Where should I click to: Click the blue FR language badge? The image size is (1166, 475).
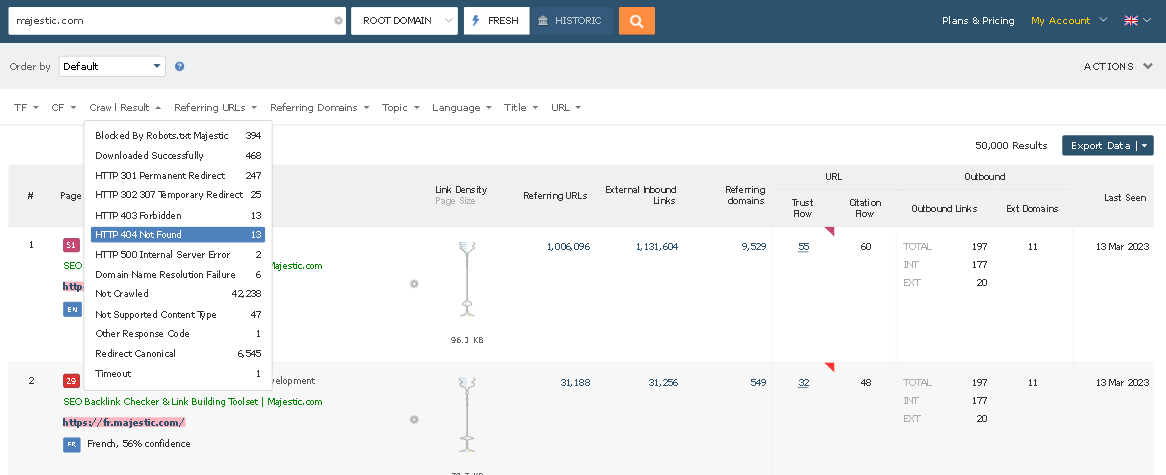71,444
